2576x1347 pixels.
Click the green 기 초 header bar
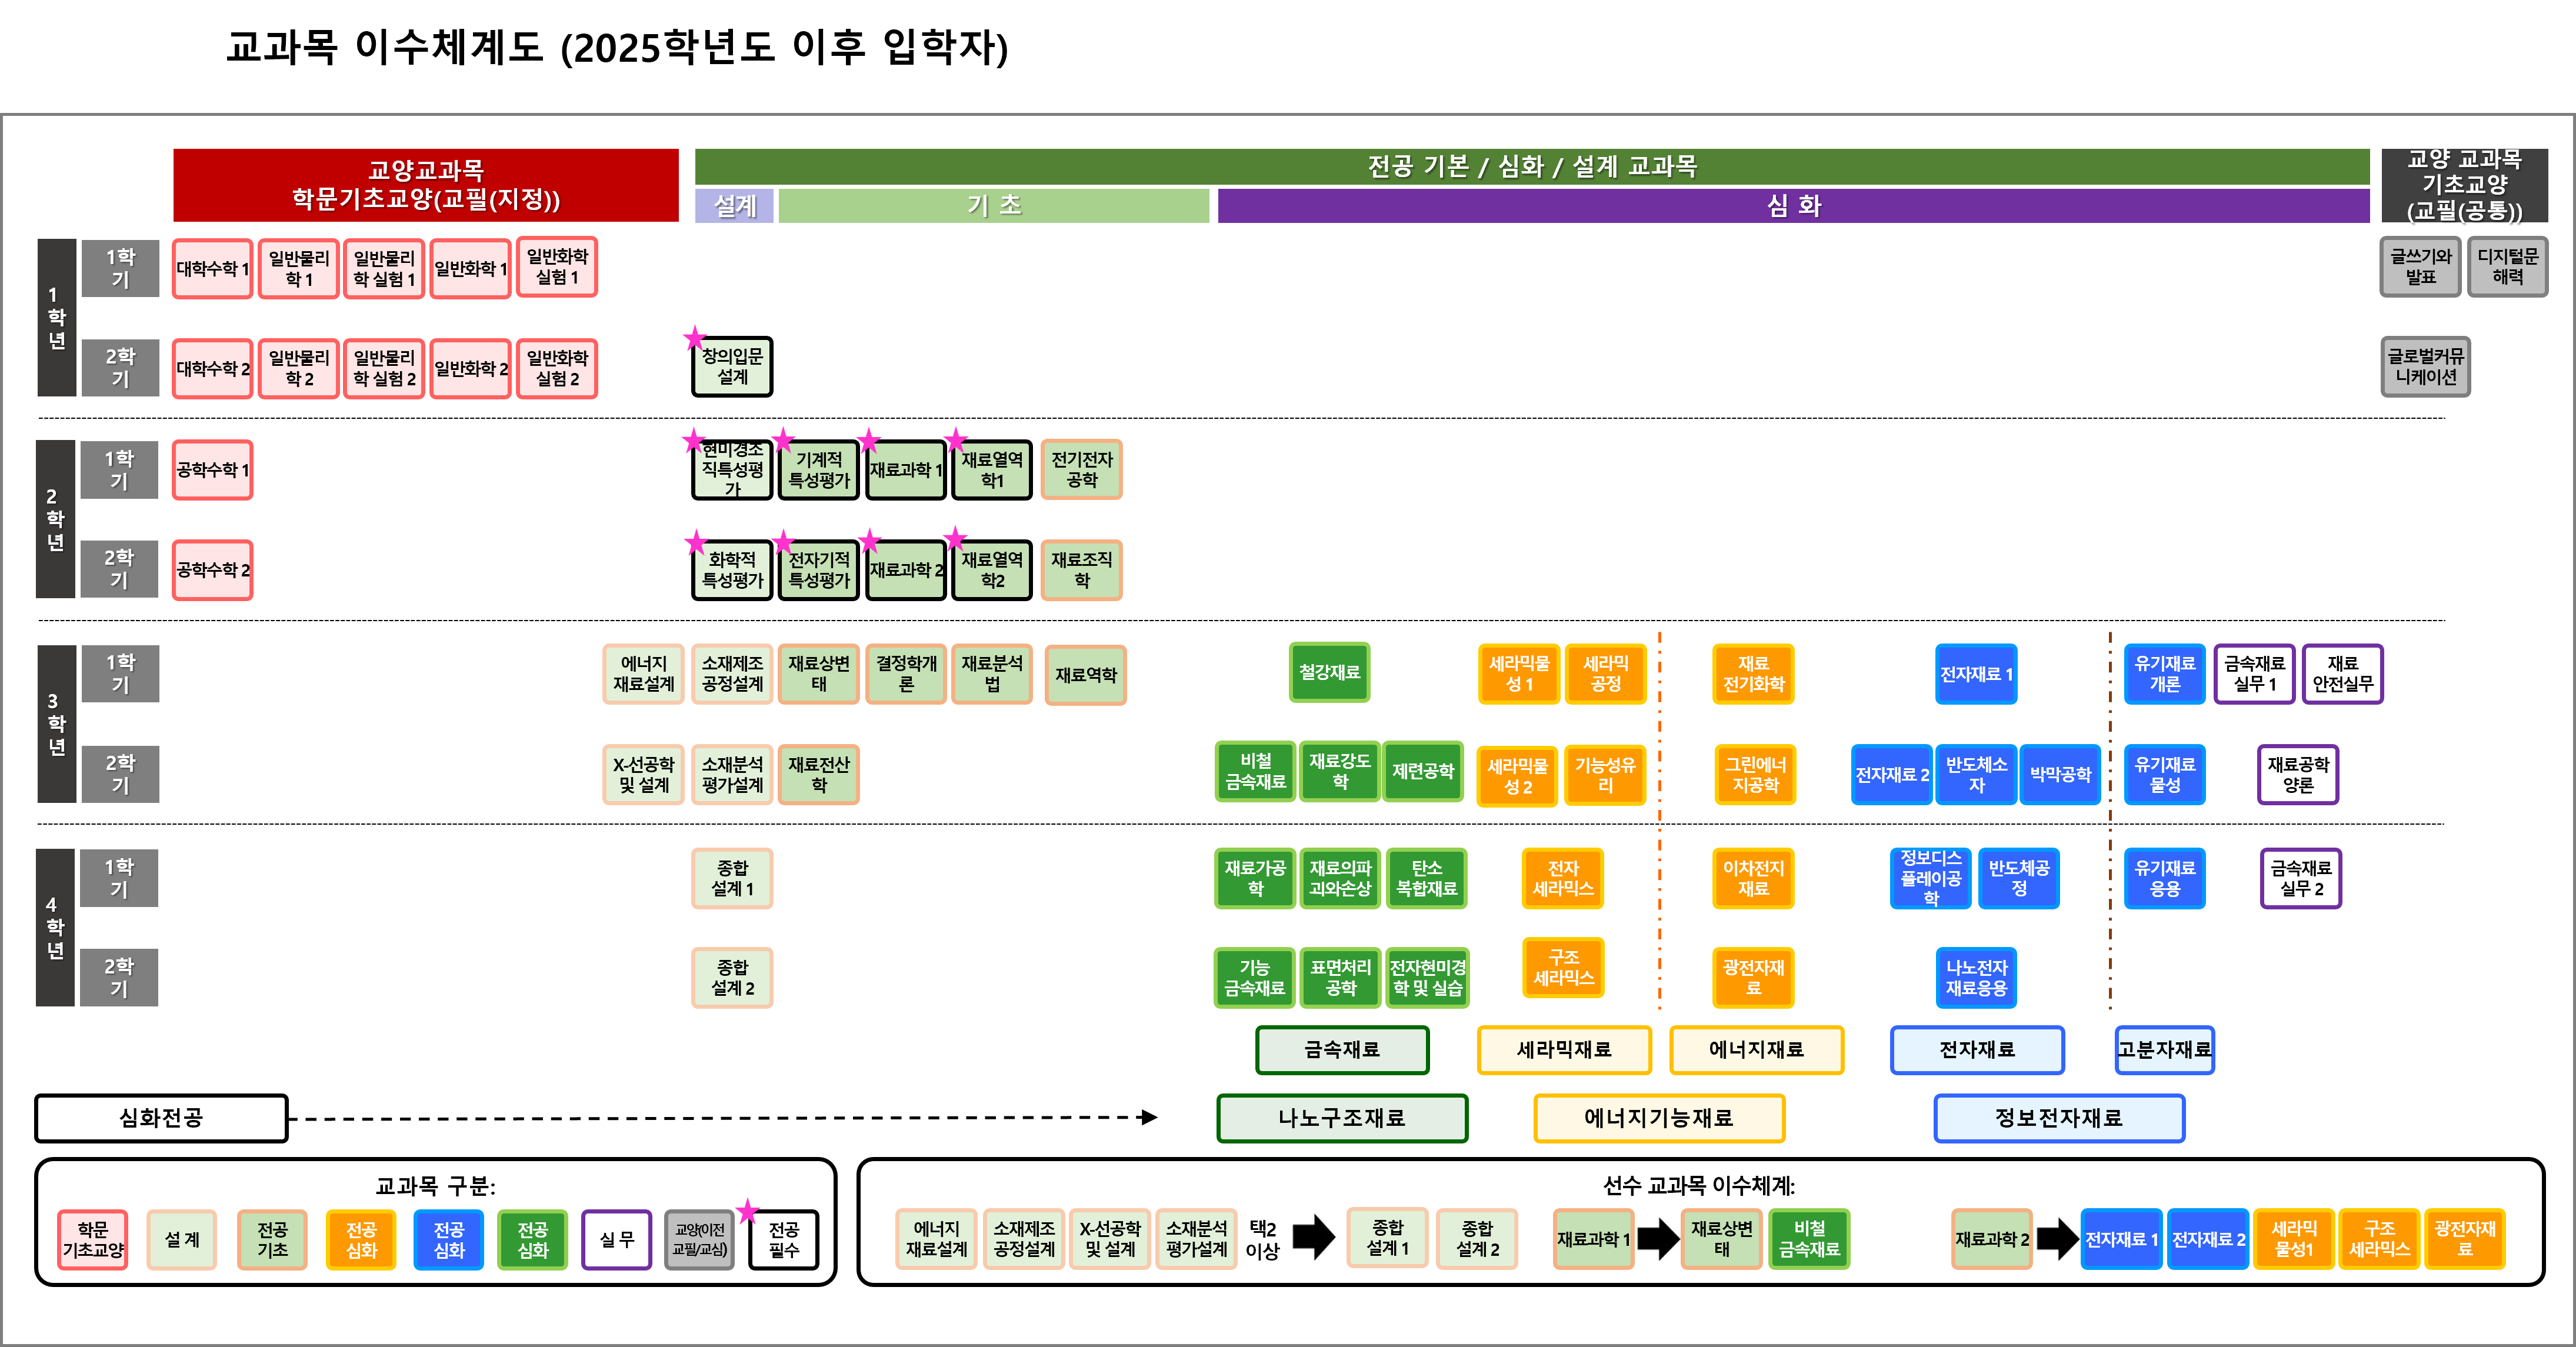[993, 206]
